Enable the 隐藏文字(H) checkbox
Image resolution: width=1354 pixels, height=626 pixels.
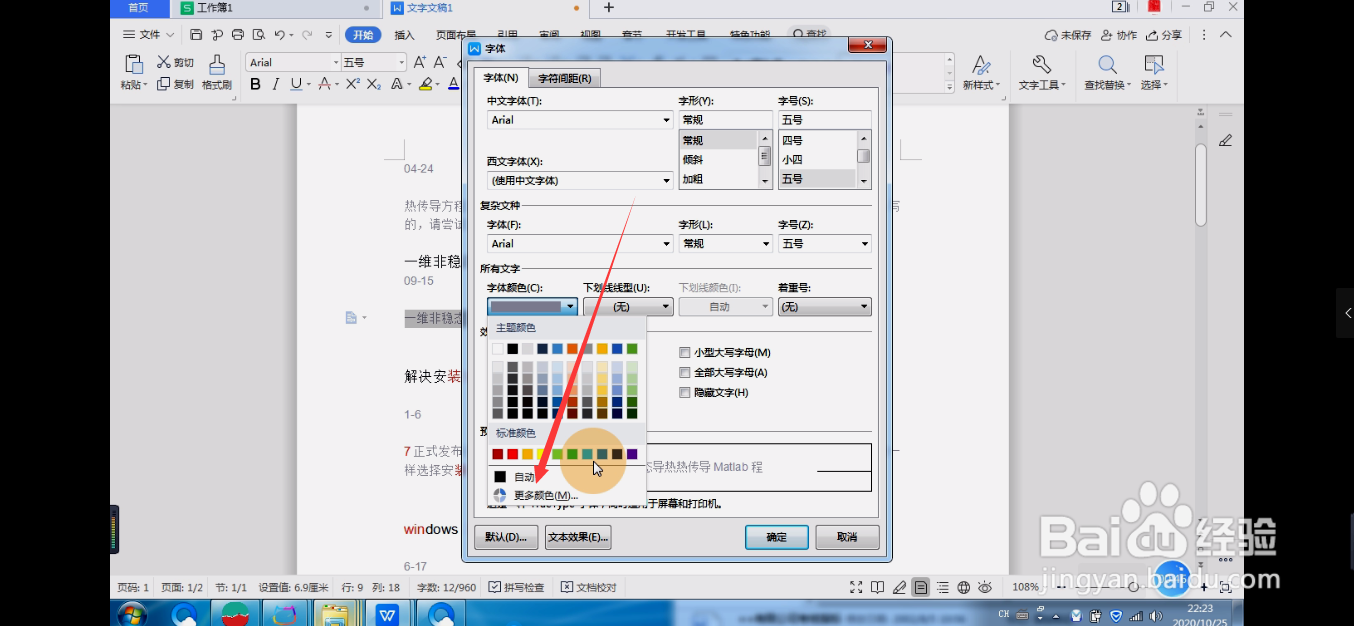685,392
